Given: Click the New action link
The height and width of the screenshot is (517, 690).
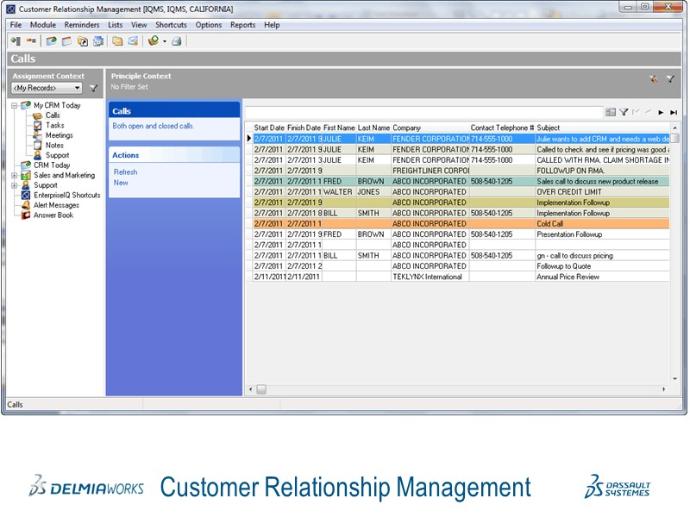Looking at the screenshot, I should [121, 182].
